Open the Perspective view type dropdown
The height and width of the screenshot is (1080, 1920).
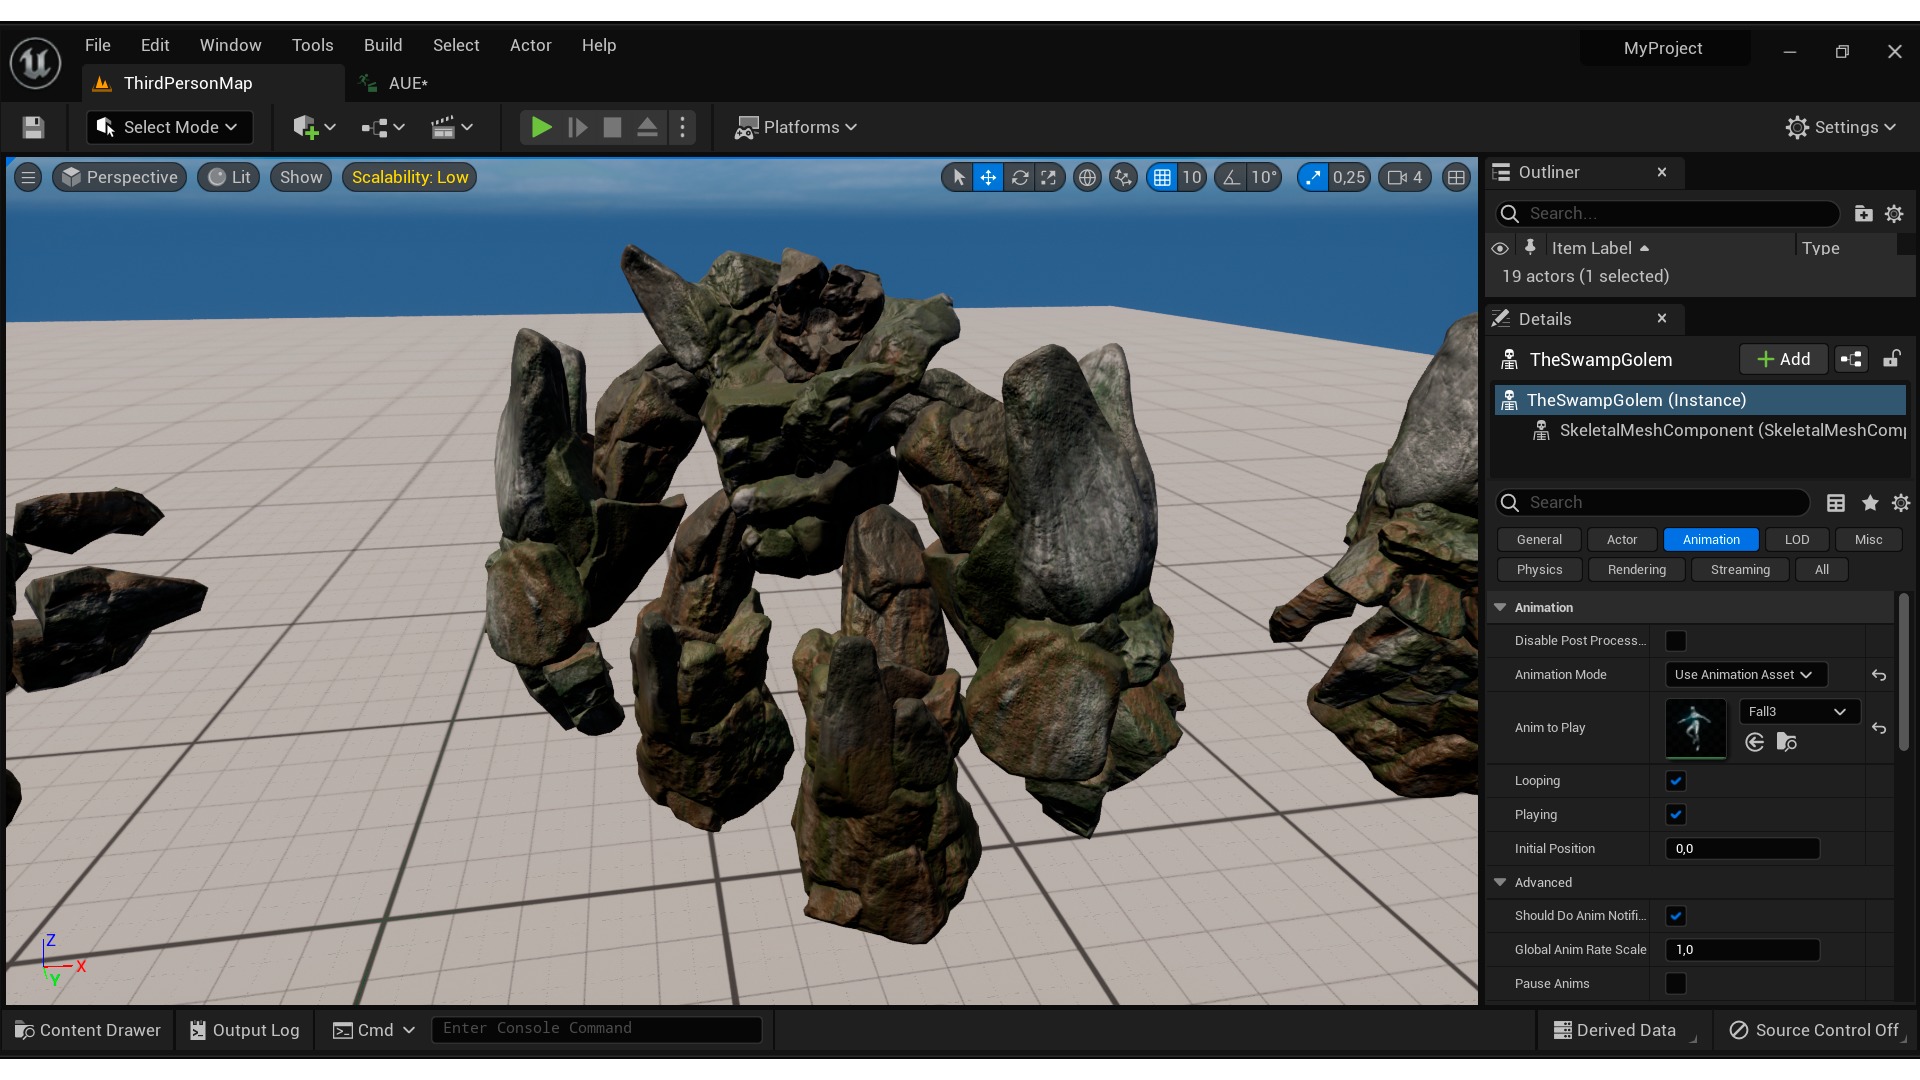[x=119, y=177]
